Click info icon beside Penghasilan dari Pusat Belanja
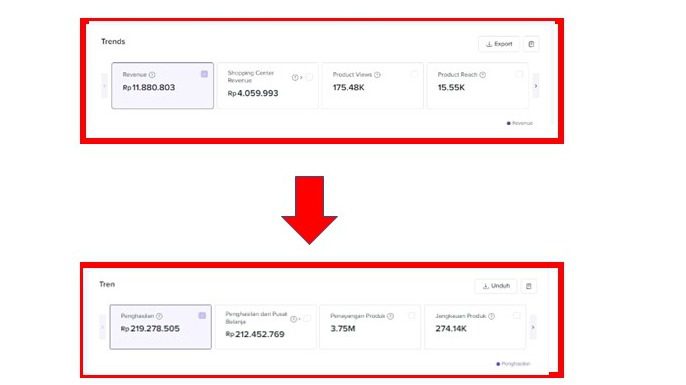 (294, 319)
